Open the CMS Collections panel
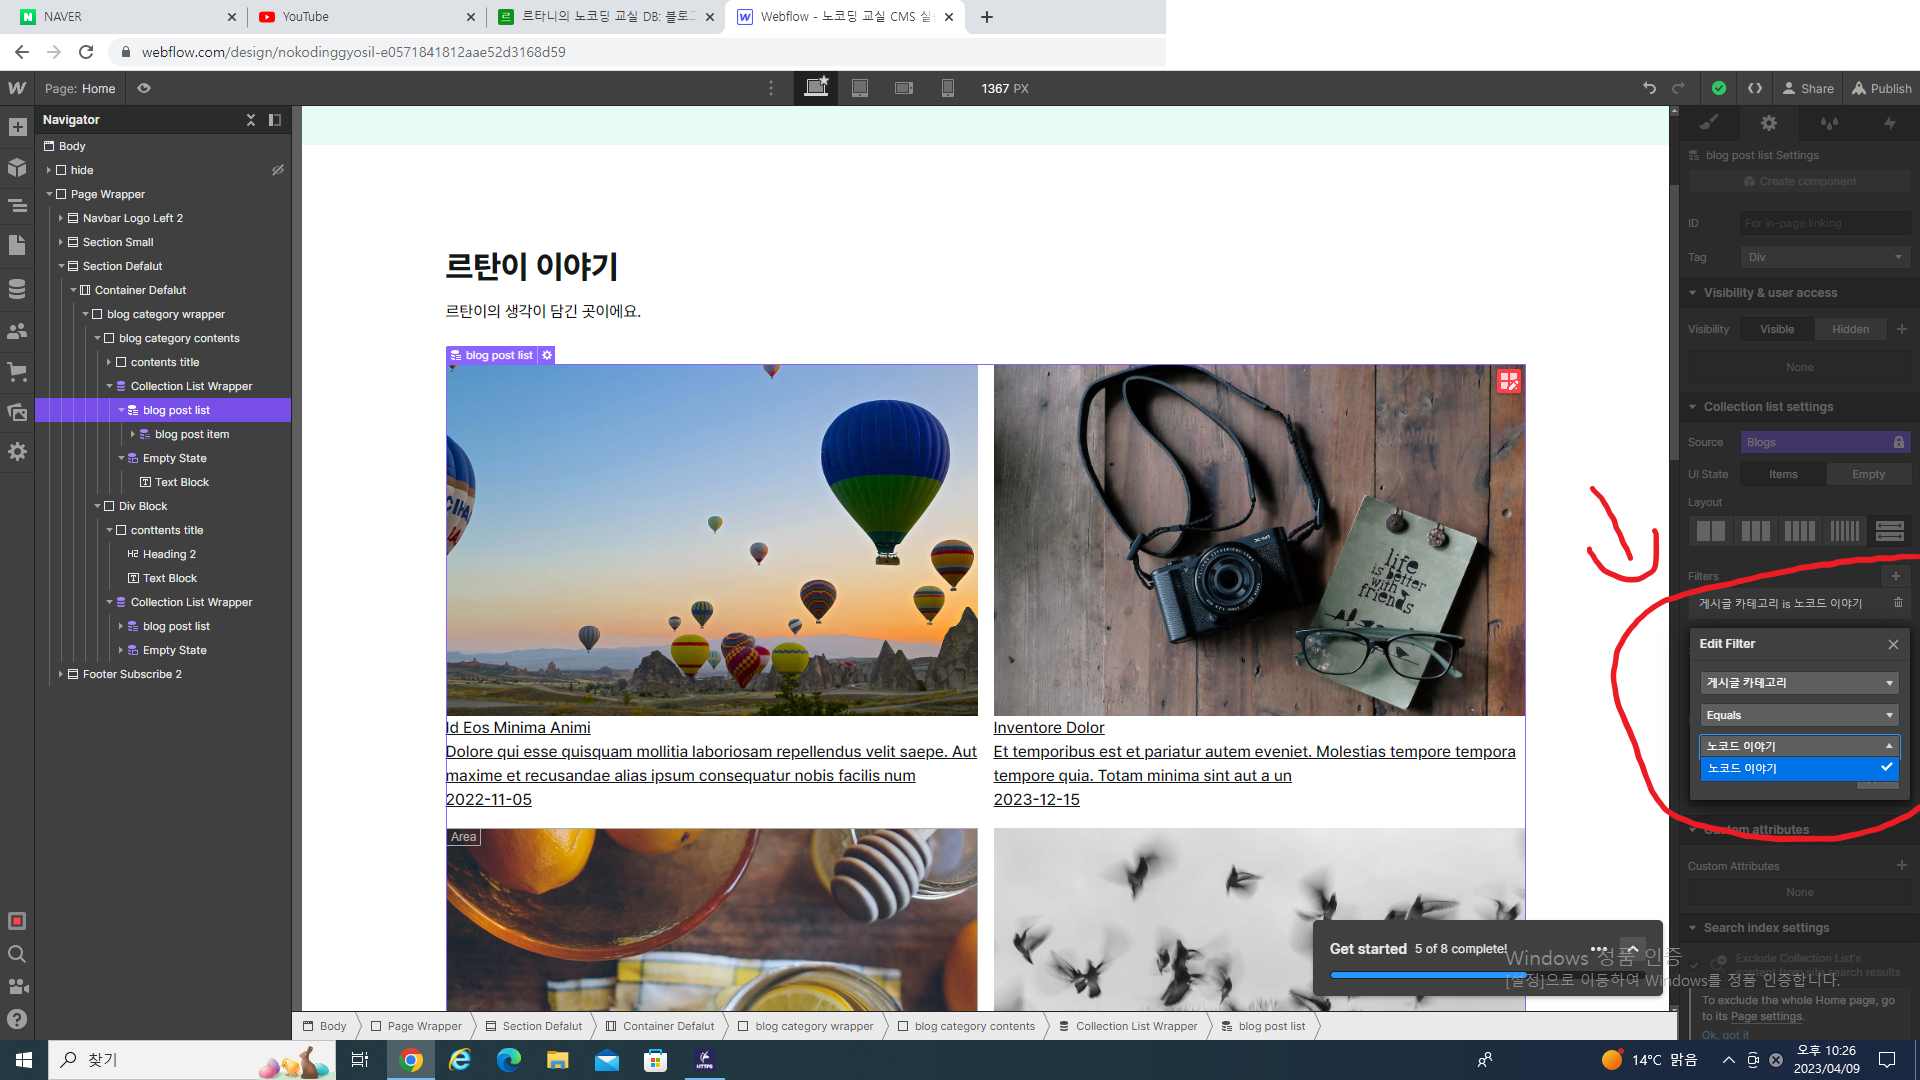Image resolution: width=1920 pixels, height=1080 pixels. click(x=17, y=289)
